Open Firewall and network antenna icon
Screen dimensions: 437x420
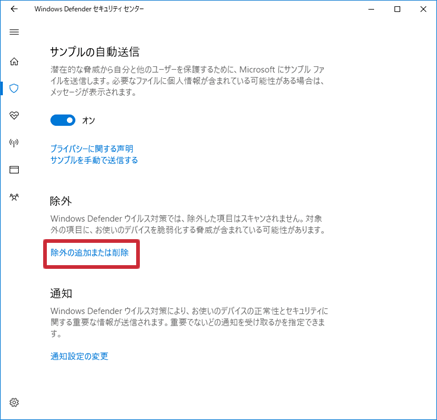point(14,143)
